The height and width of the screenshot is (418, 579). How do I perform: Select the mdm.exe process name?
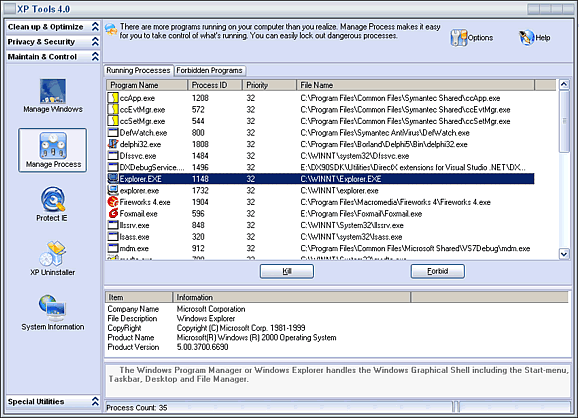pos(134,249)
